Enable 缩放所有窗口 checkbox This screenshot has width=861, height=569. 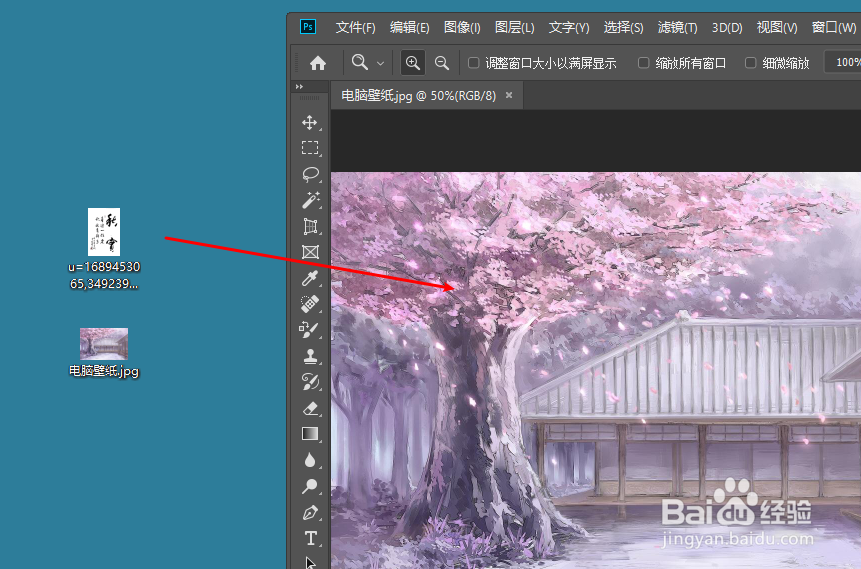coord(644,63)
